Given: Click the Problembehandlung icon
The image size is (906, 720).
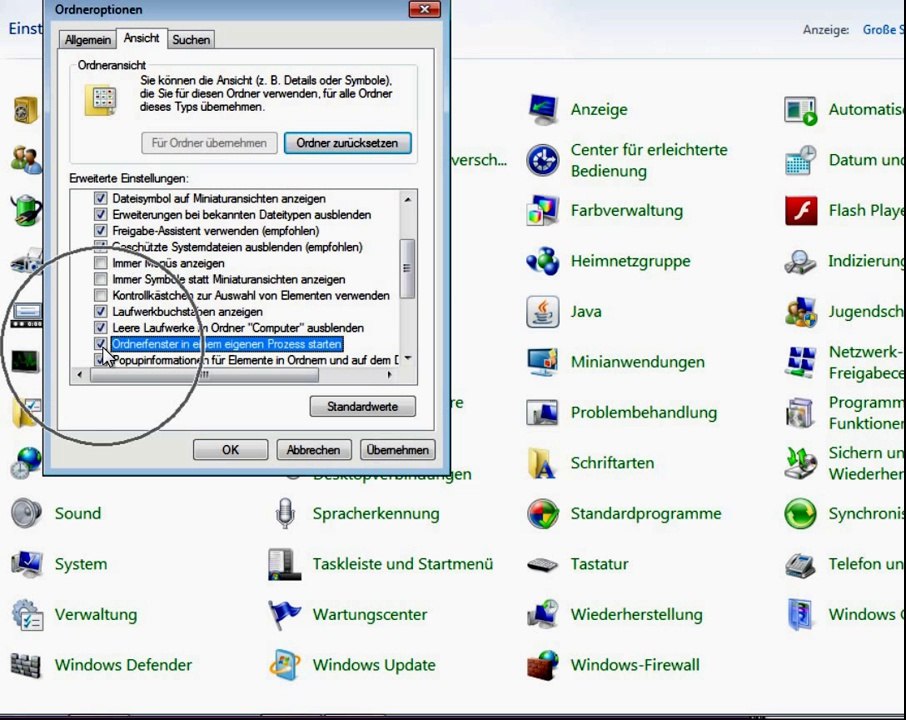Looking at the screenshot, I should pyautogui.click(x=543, y=413).
